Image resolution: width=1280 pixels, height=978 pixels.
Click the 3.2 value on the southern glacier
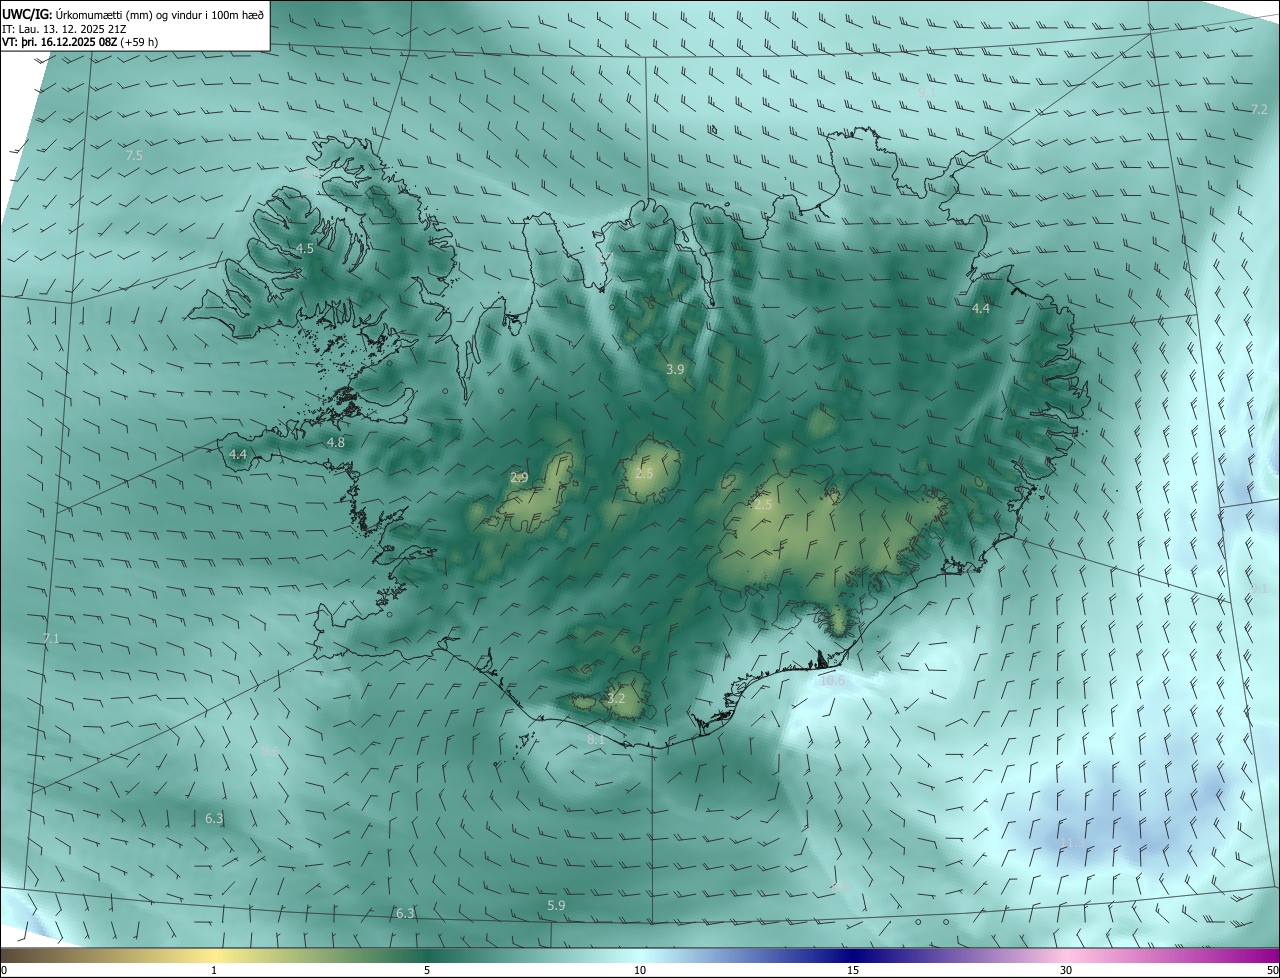coord(616,699)
